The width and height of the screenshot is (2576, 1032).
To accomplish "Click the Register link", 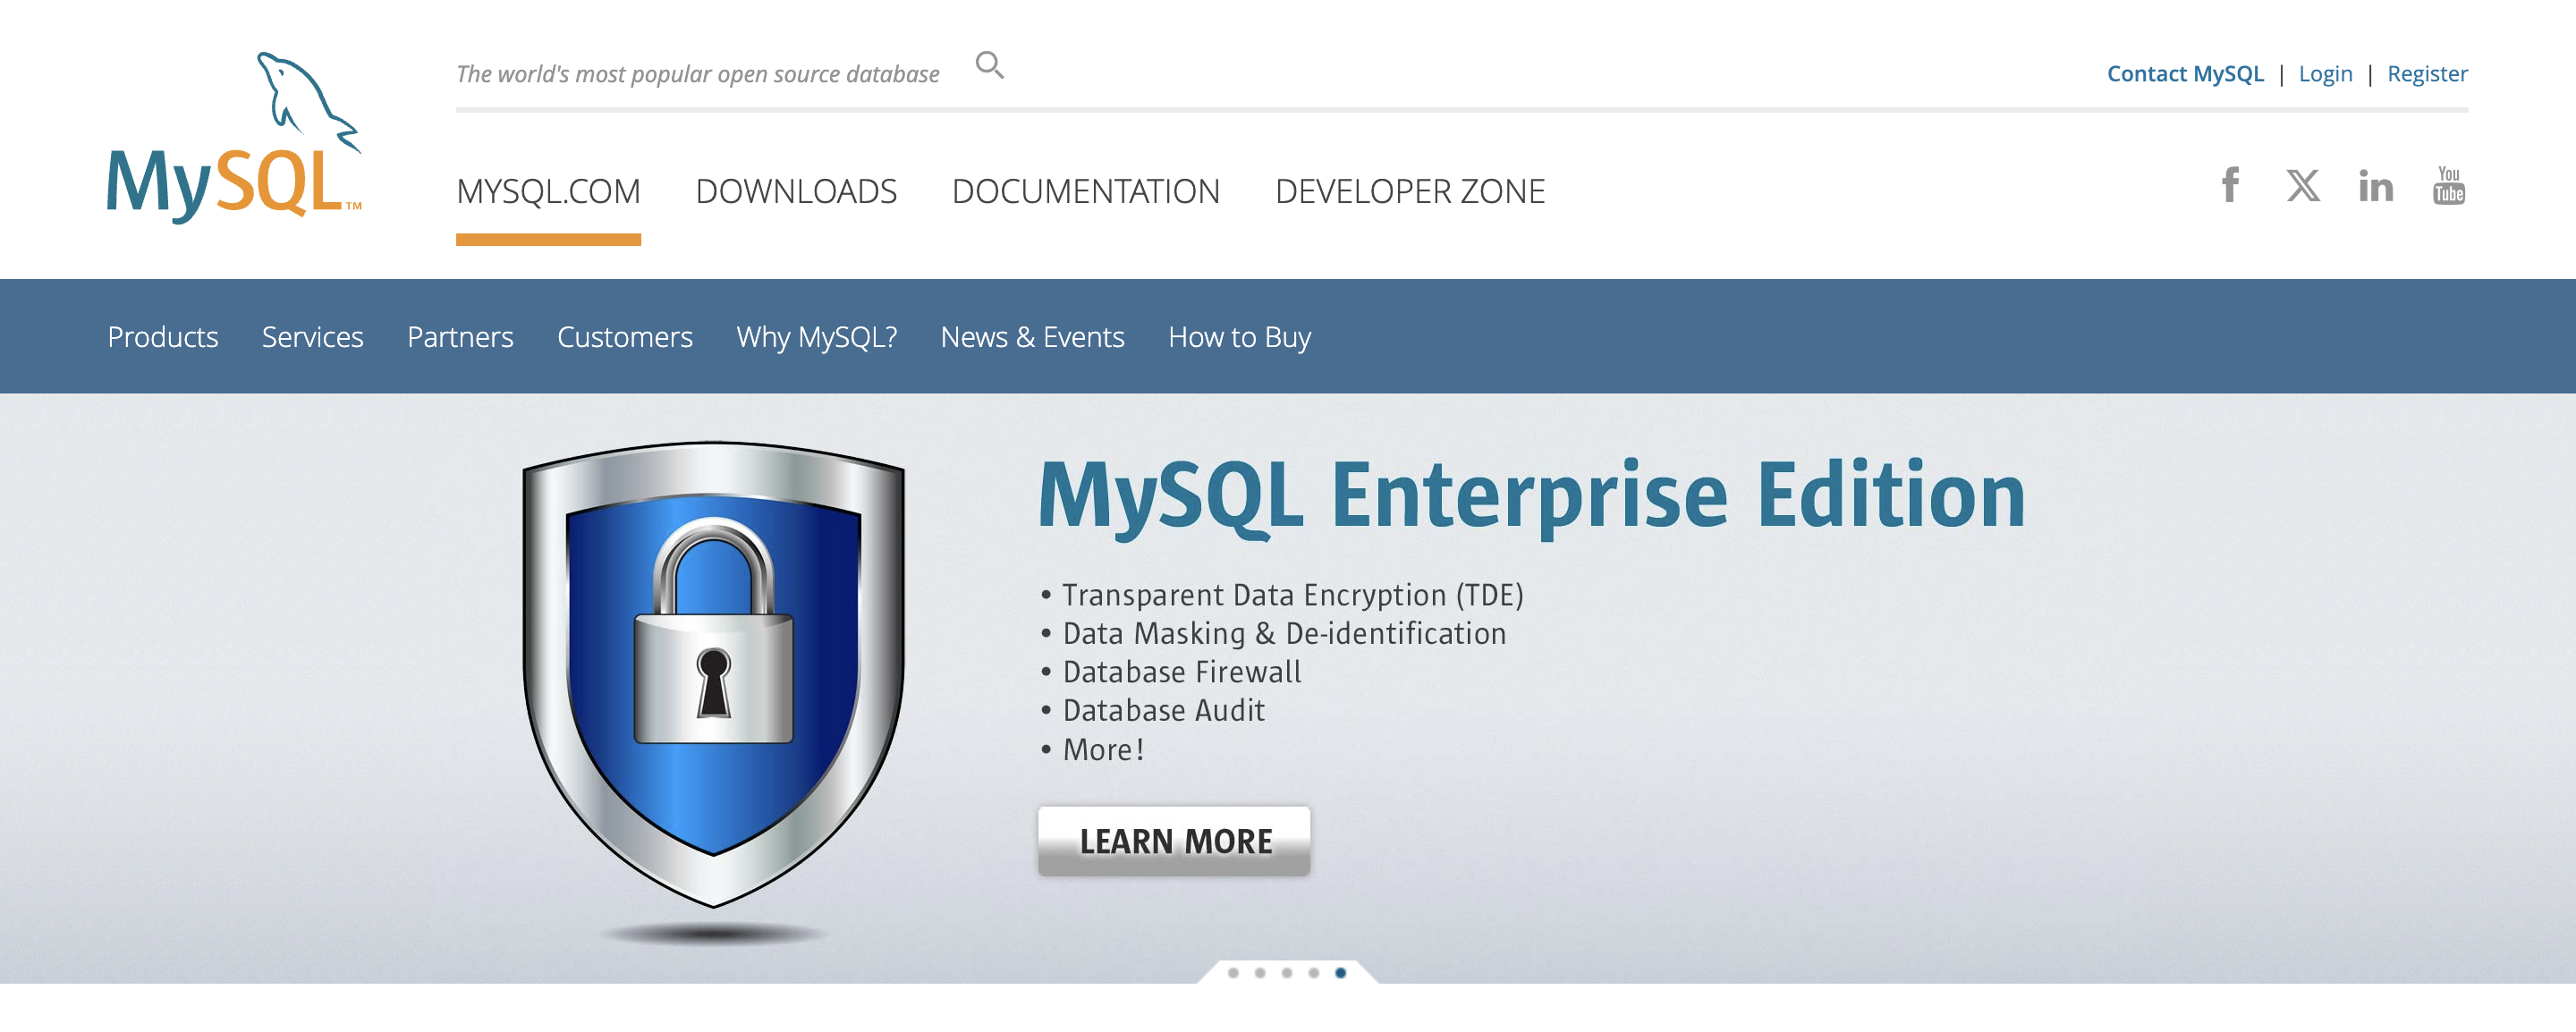I will (x=2427, y=73).
